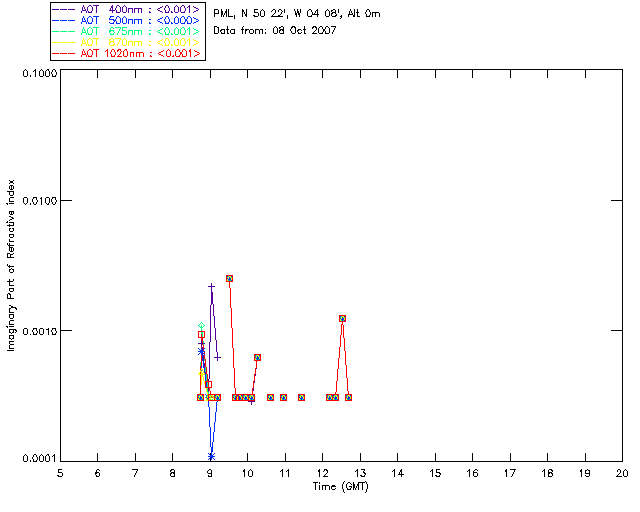This screenshot has height=512, width=640.
Task: Click x-axis tick label 14
Action: tap(398, 473)
